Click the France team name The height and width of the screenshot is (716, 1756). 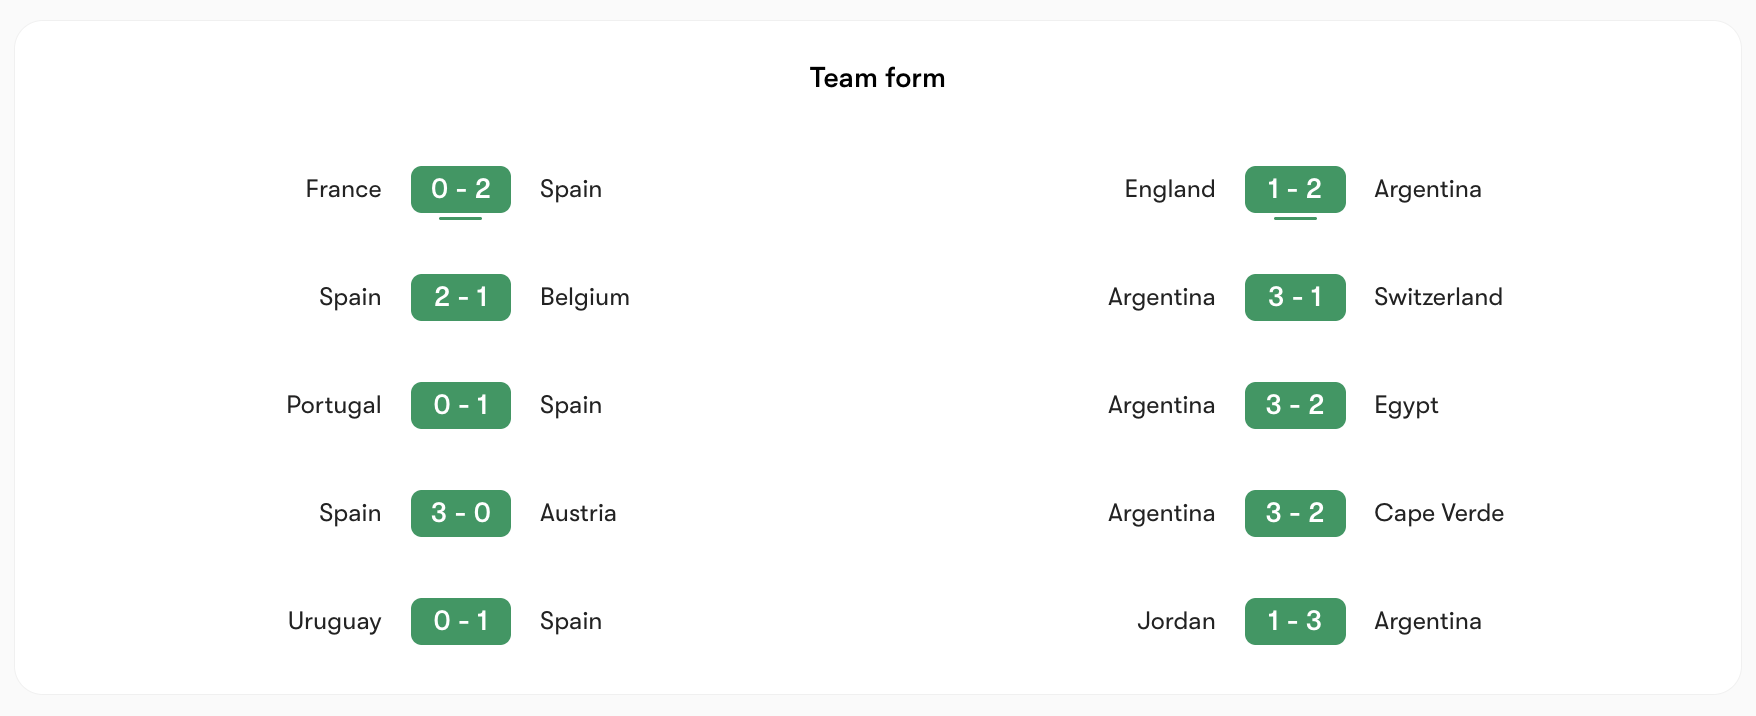(x=343, y=189)
